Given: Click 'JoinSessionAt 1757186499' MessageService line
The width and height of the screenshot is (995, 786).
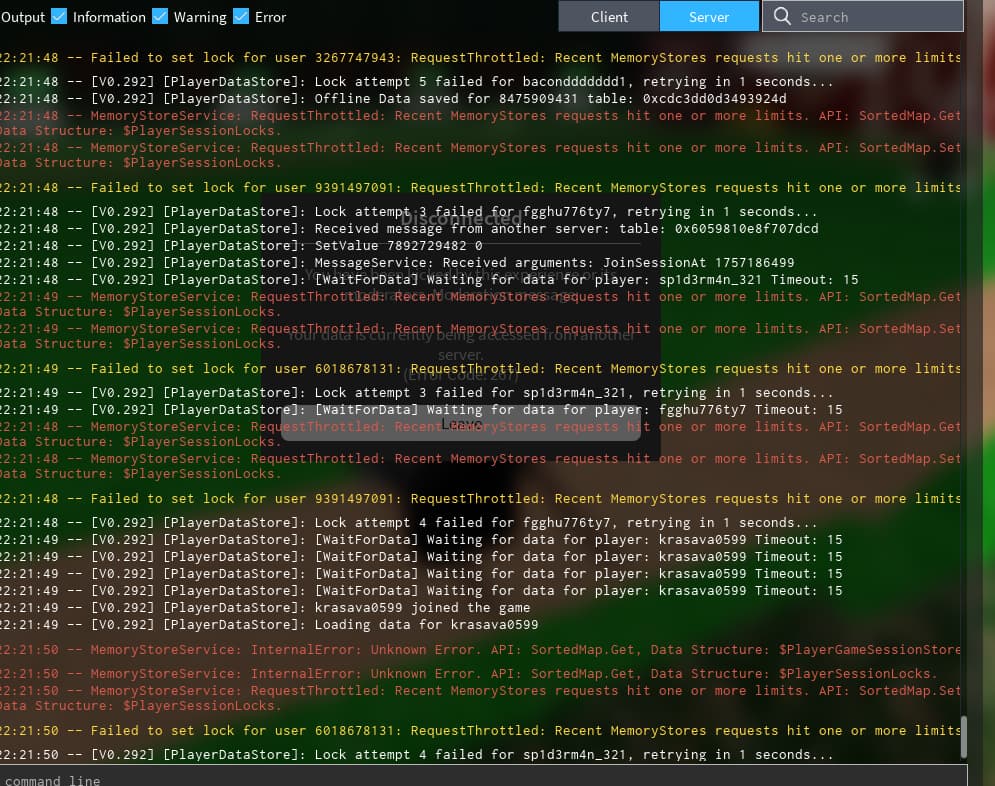Looking at the screenshot, I should point(397,263).
